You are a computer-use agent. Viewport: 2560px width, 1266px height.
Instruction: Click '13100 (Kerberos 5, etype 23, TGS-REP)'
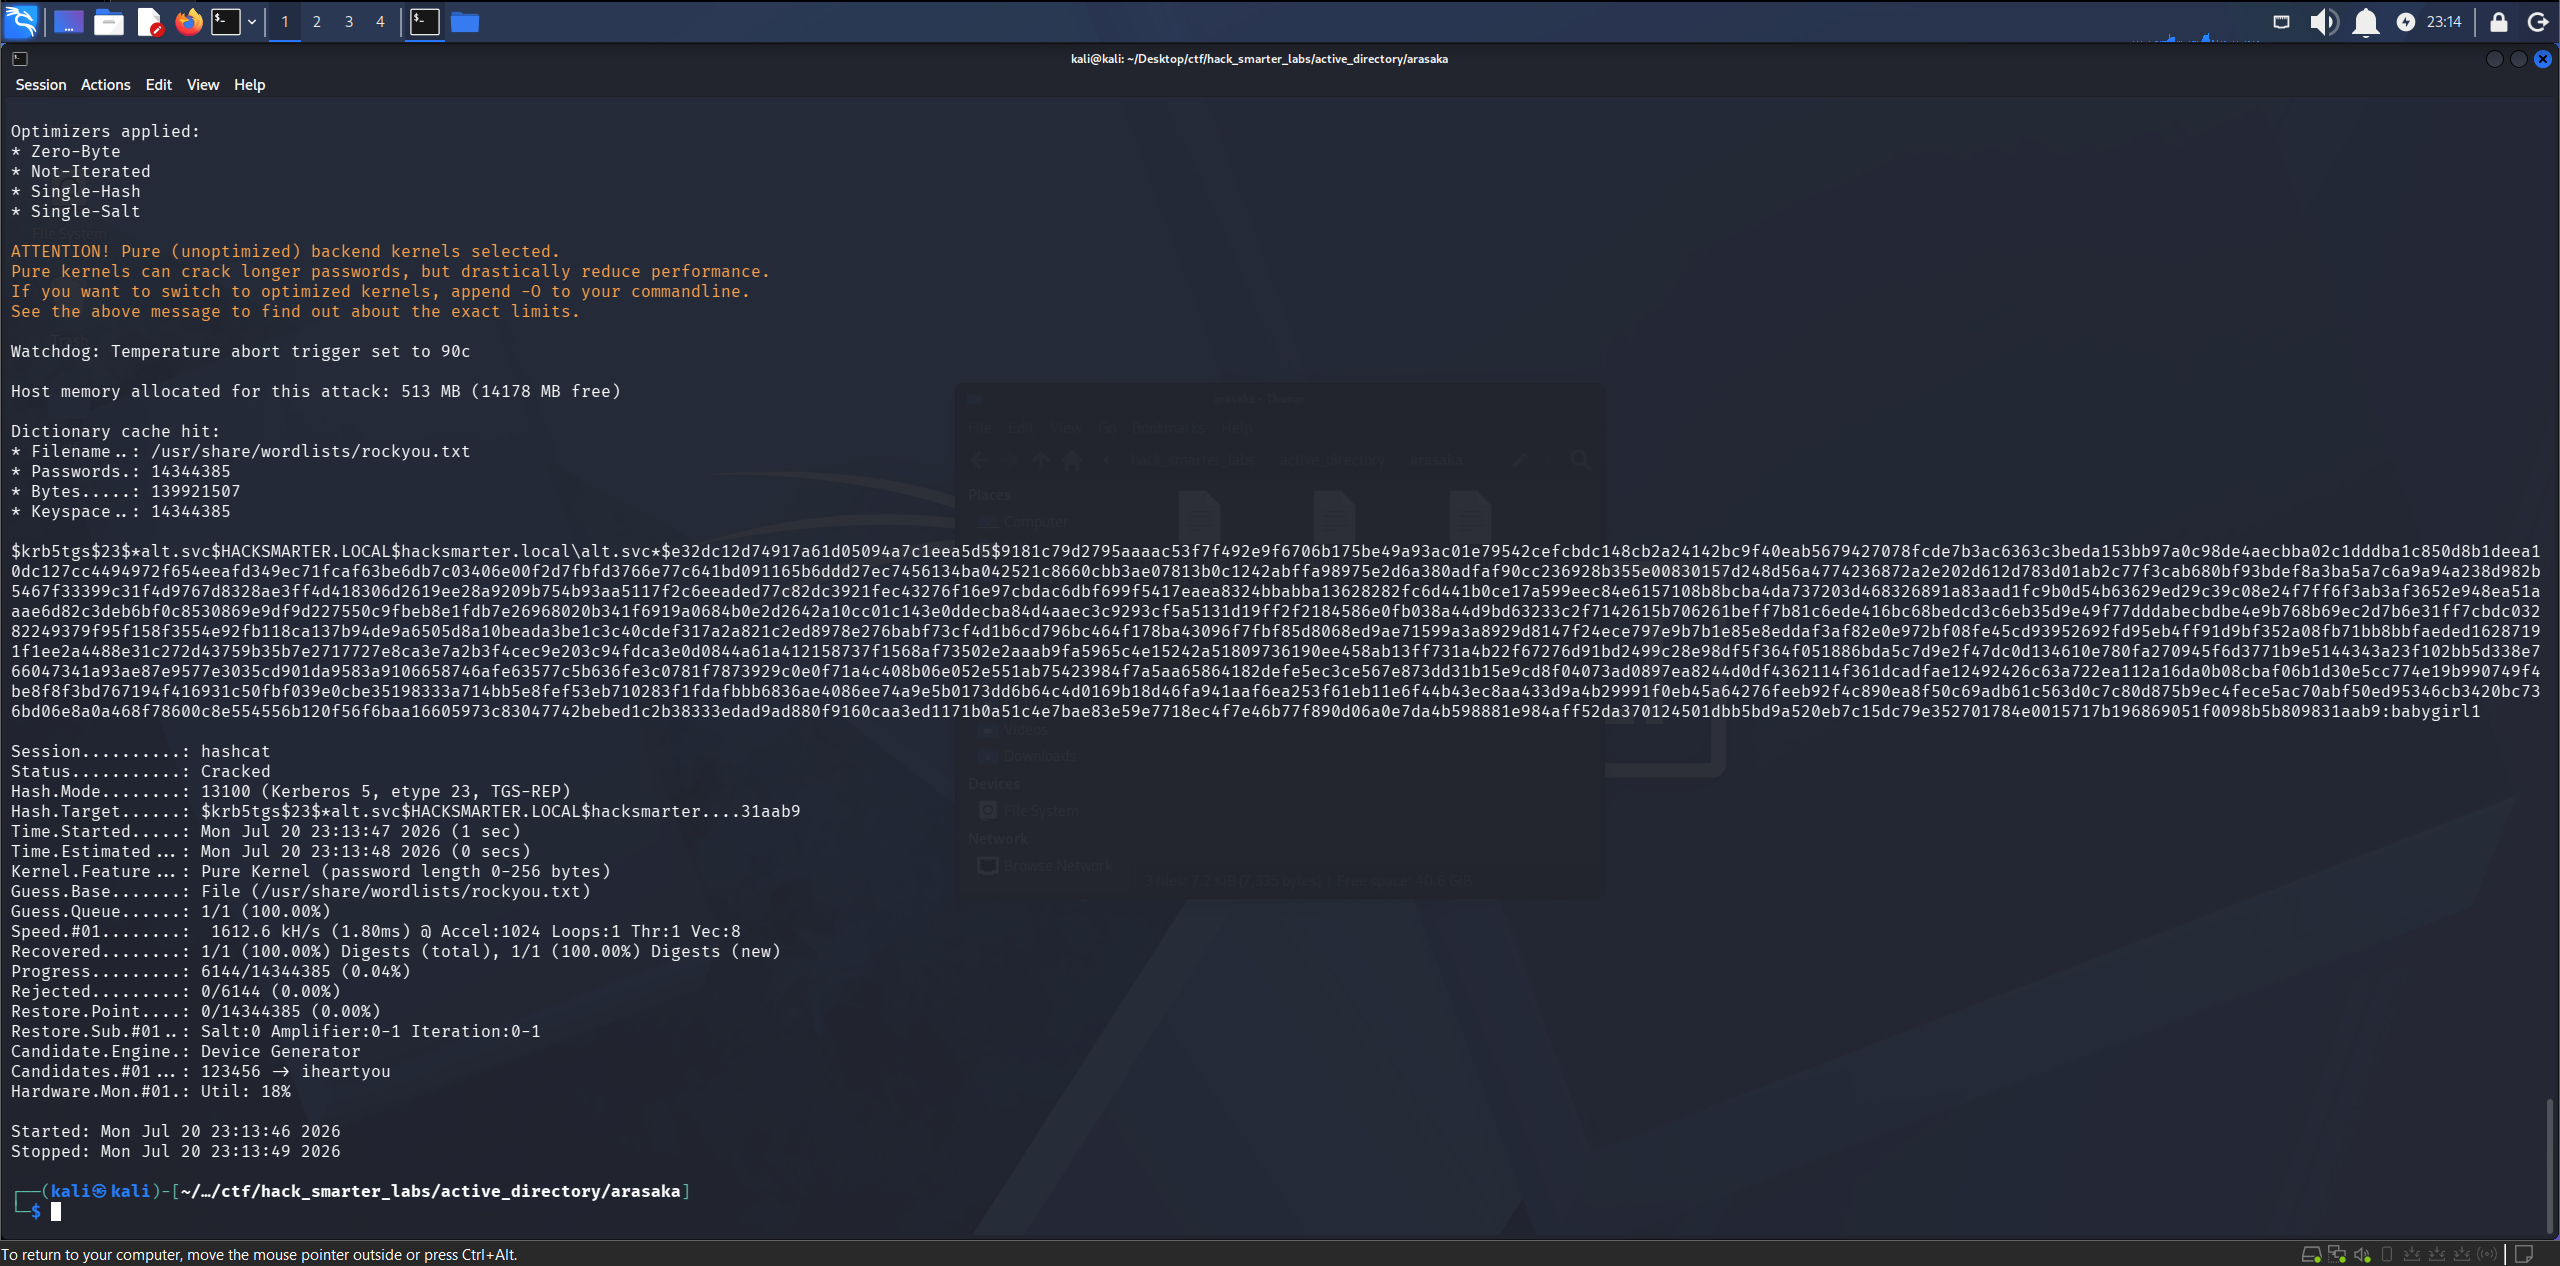[386, 791]
